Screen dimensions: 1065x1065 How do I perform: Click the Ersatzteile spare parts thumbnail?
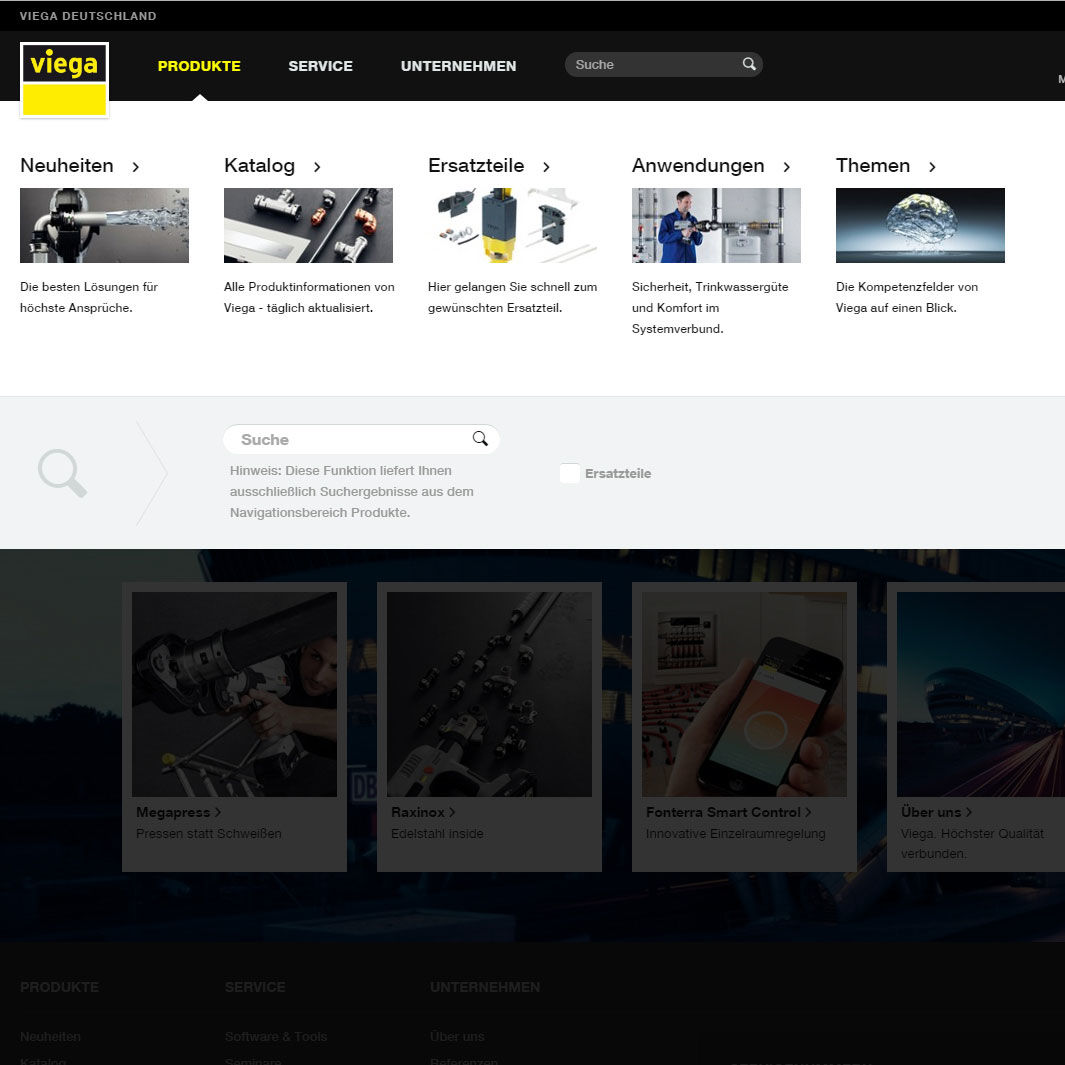[512, 225]
